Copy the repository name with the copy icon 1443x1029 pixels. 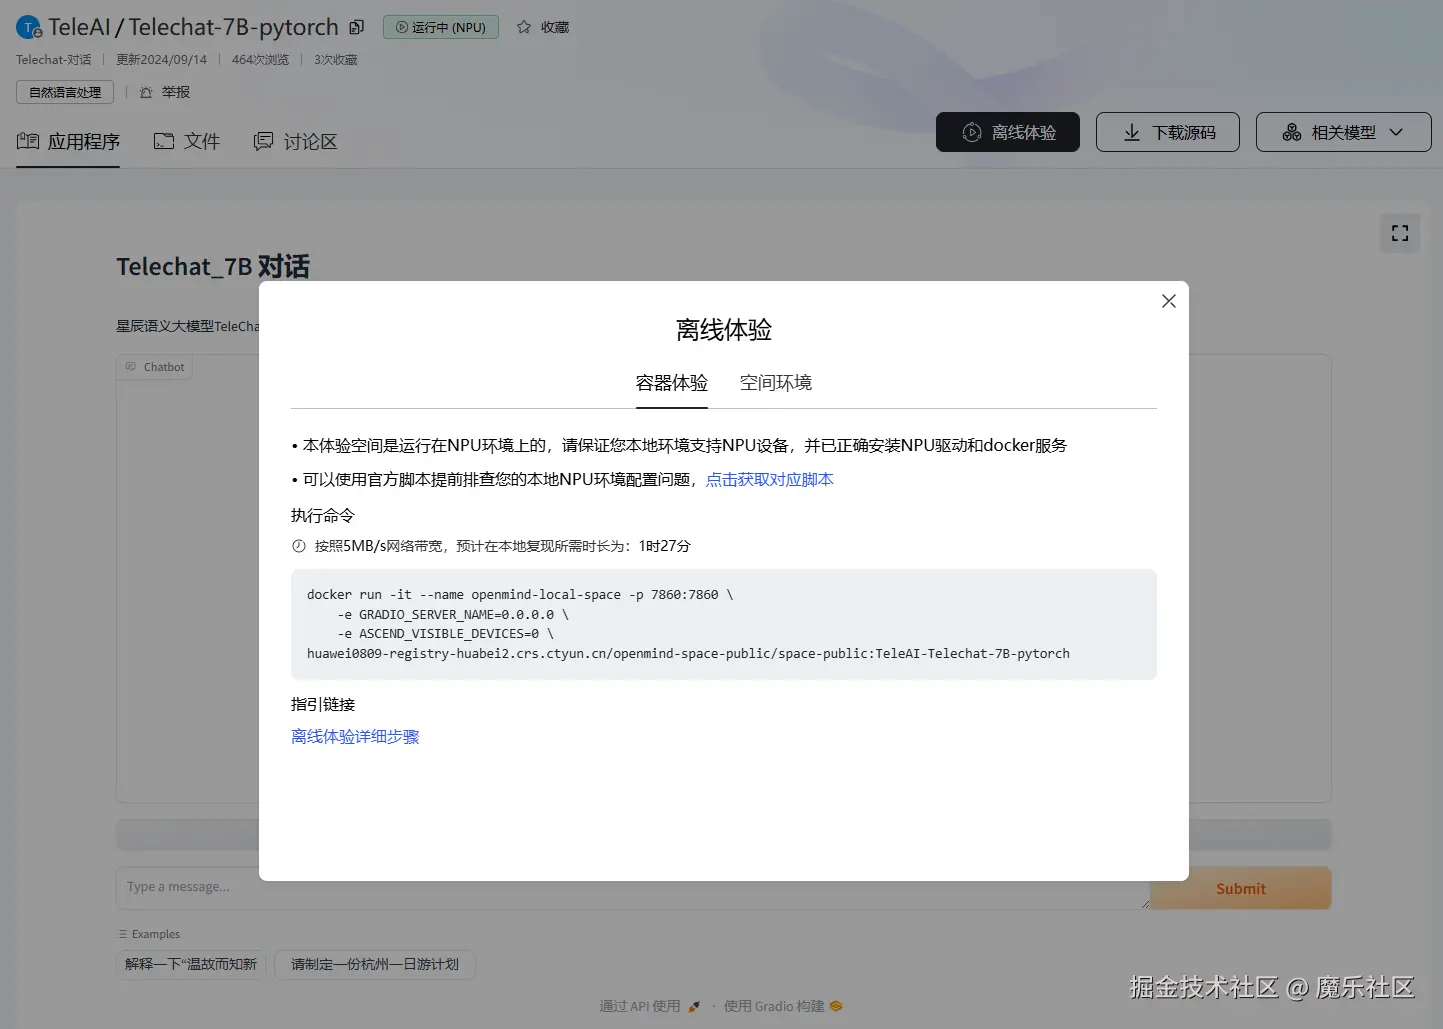tap(357, 27)
